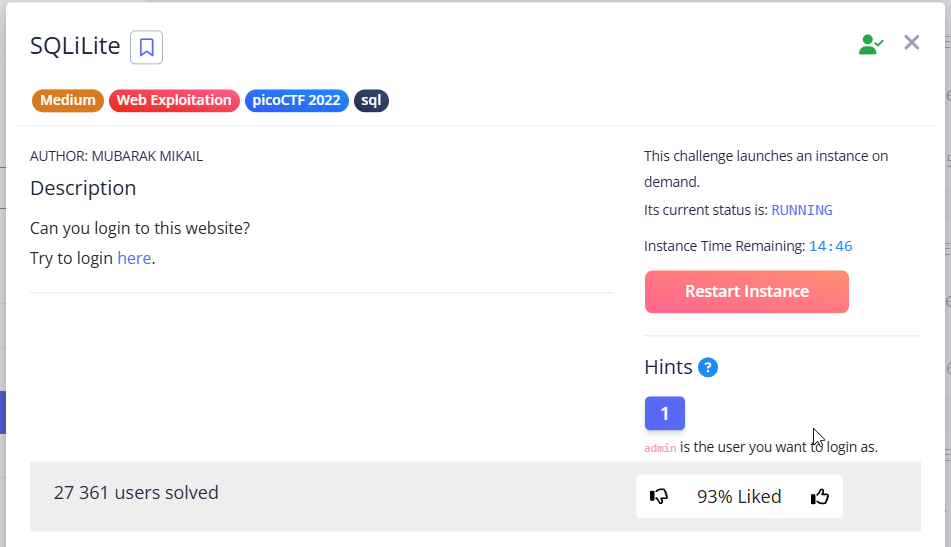Bookmark the SQLiLite challenge
The image size is (951, 547).
(146, 47)
